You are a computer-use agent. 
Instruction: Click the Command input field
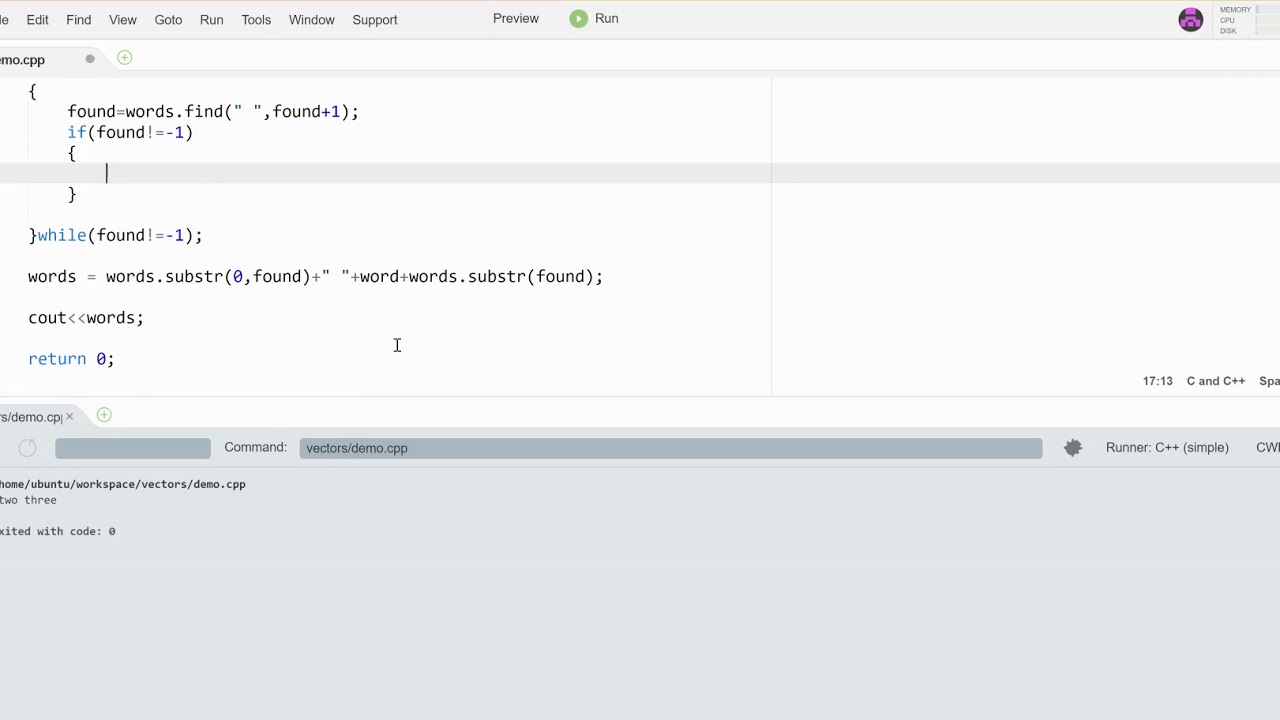(670, 448)
